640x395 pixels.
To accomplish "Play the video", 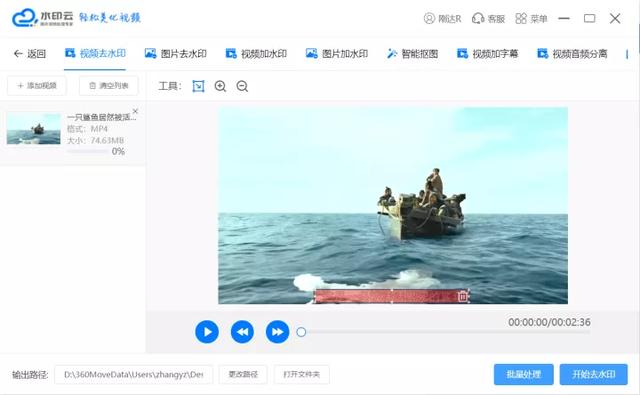I will tap(207, 332).
